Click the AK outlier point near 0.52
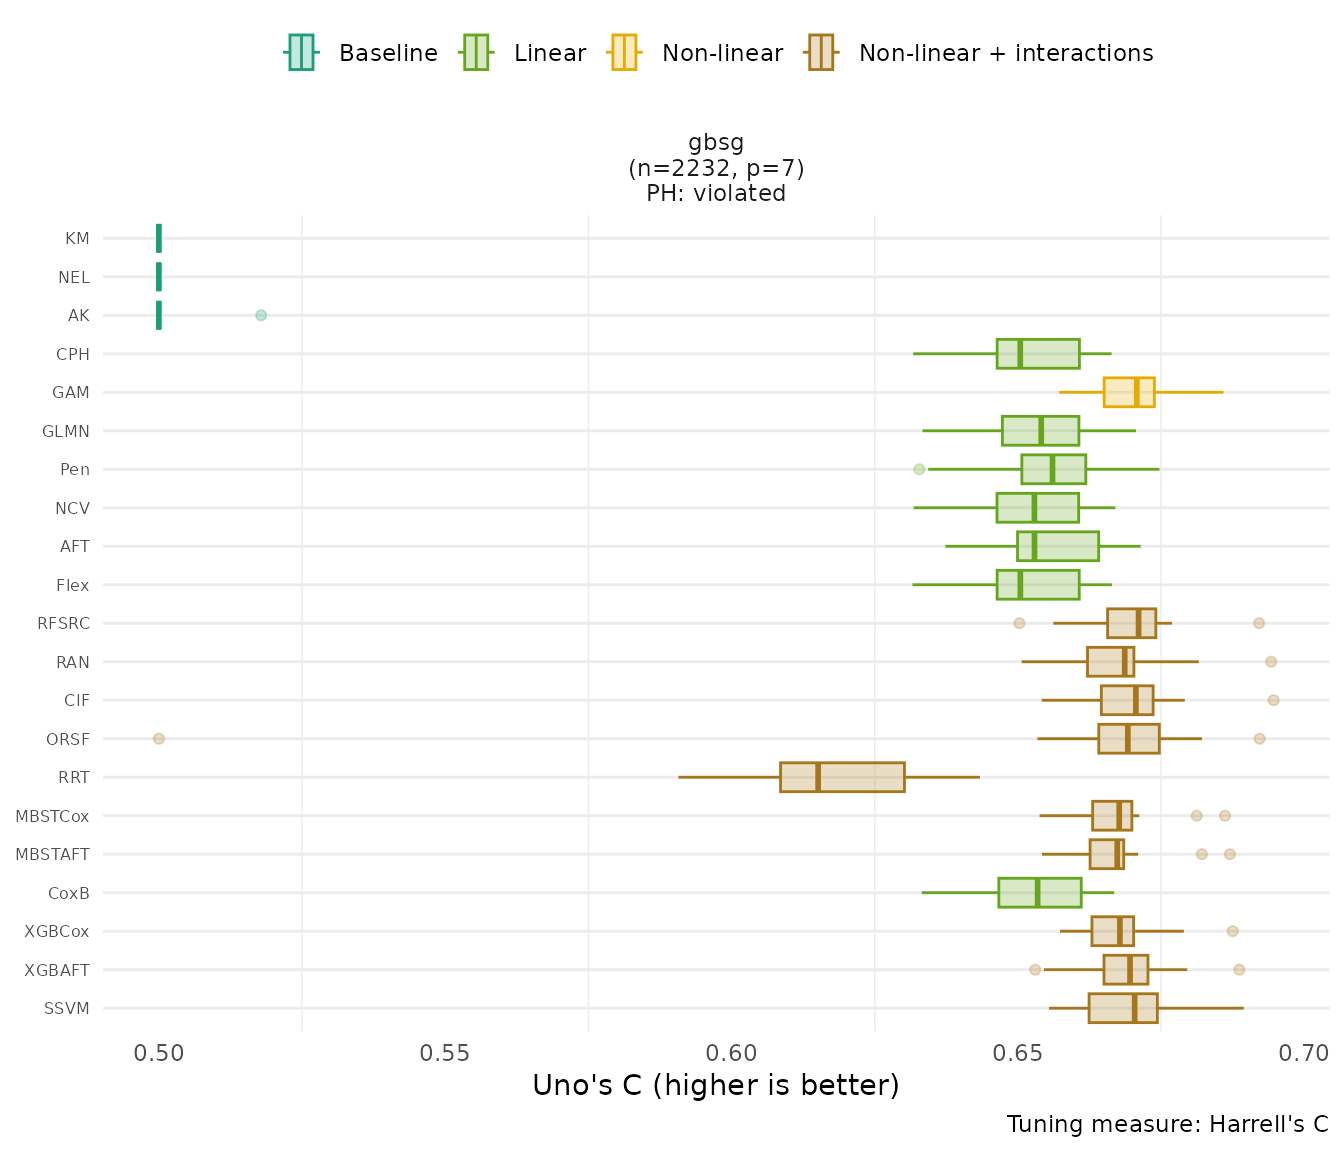1344x1152 pixels. pos(261,315)
